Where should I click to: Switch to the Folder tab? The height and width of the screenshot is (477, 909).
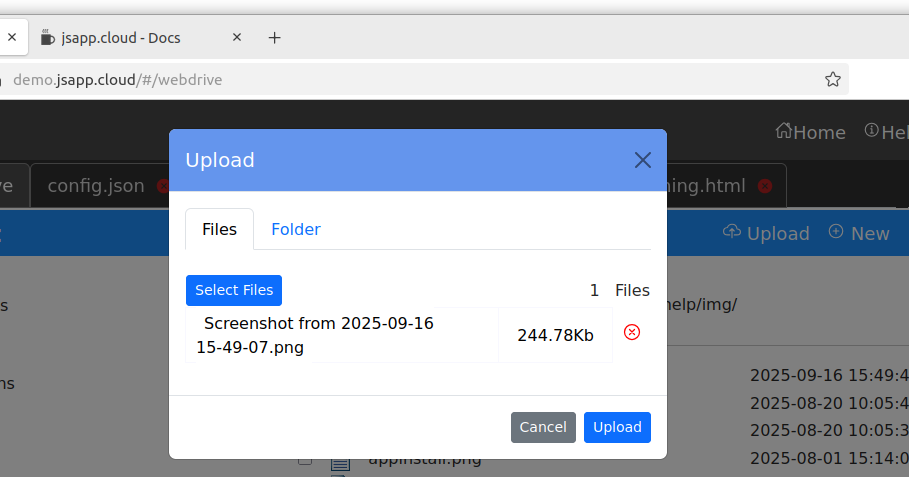(296, 229)
